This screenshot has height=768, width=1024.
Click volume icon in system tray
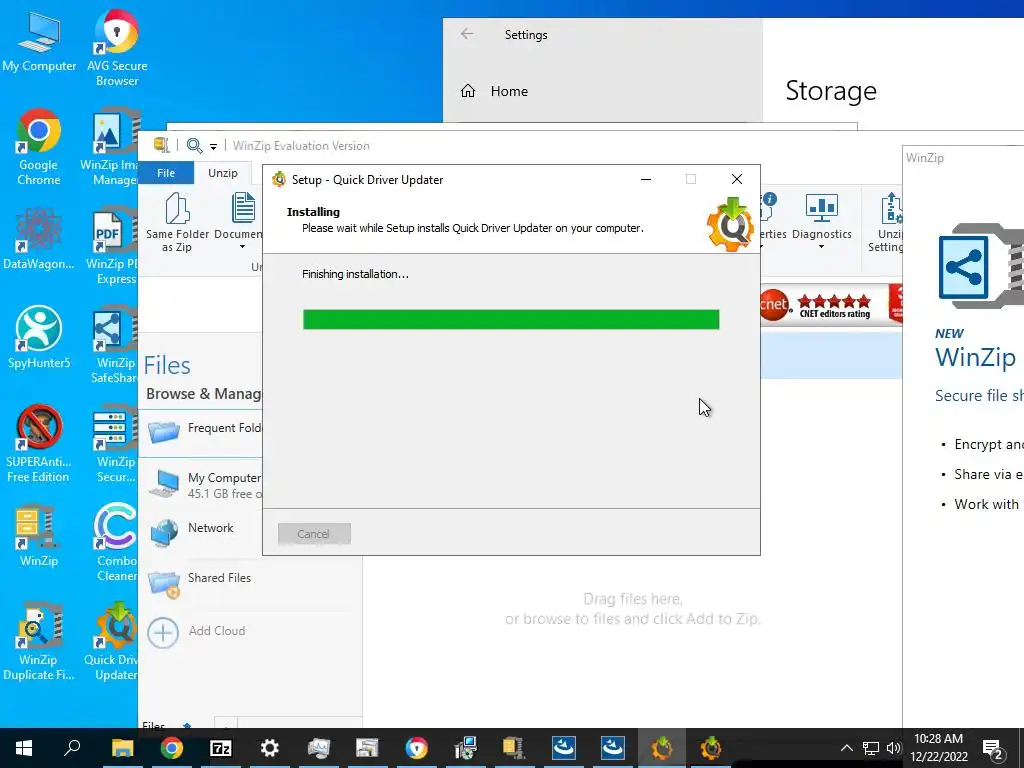pyautogui.click(x=894, y=748)
